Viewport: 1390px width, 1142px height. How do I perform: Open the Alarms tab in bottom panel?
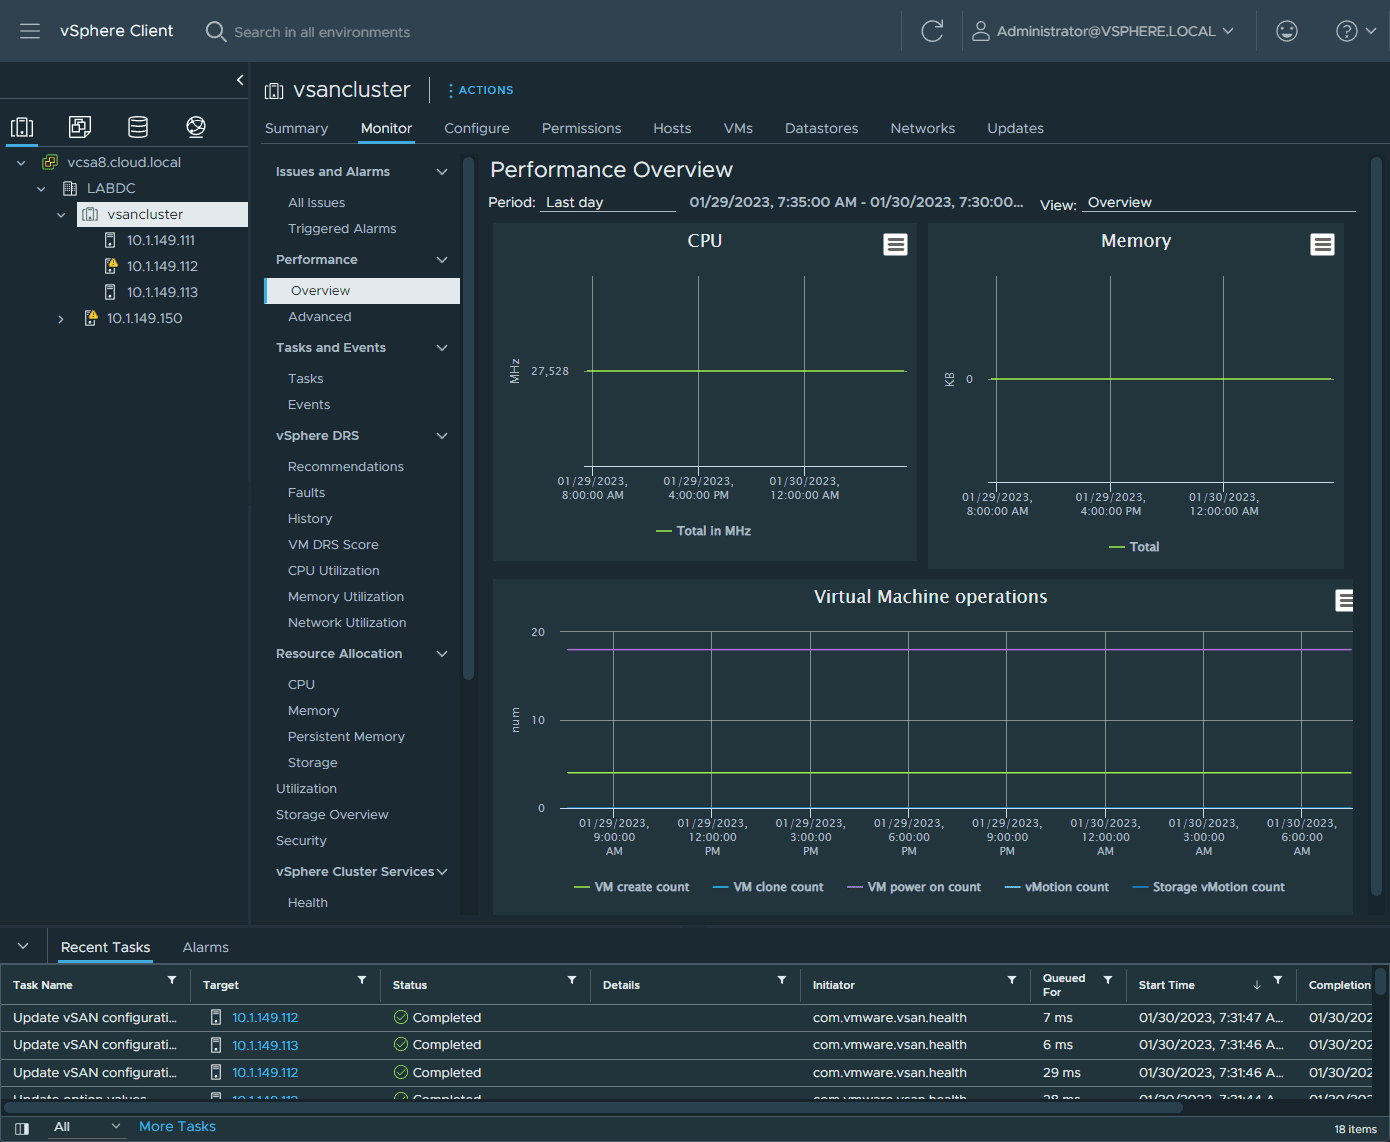[x=205, y=947]
